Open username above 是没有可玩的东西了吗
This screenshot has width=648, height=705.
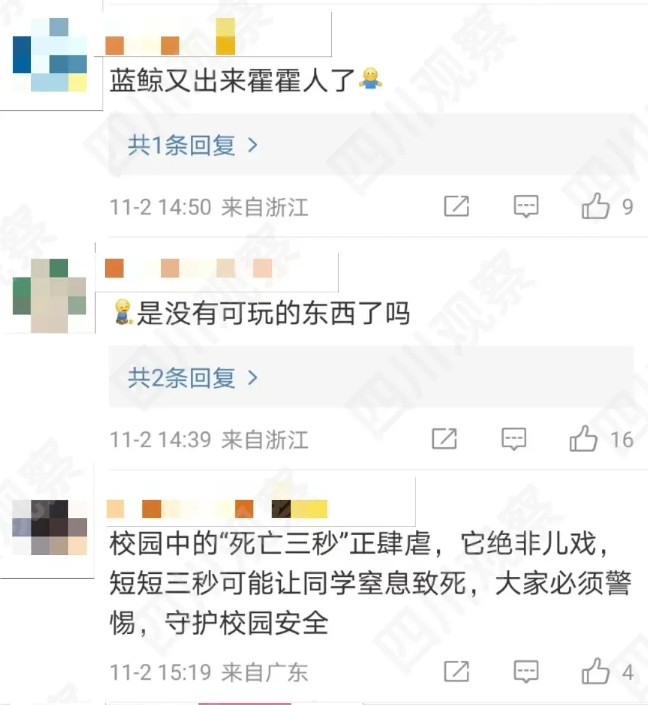click(188, 269)
